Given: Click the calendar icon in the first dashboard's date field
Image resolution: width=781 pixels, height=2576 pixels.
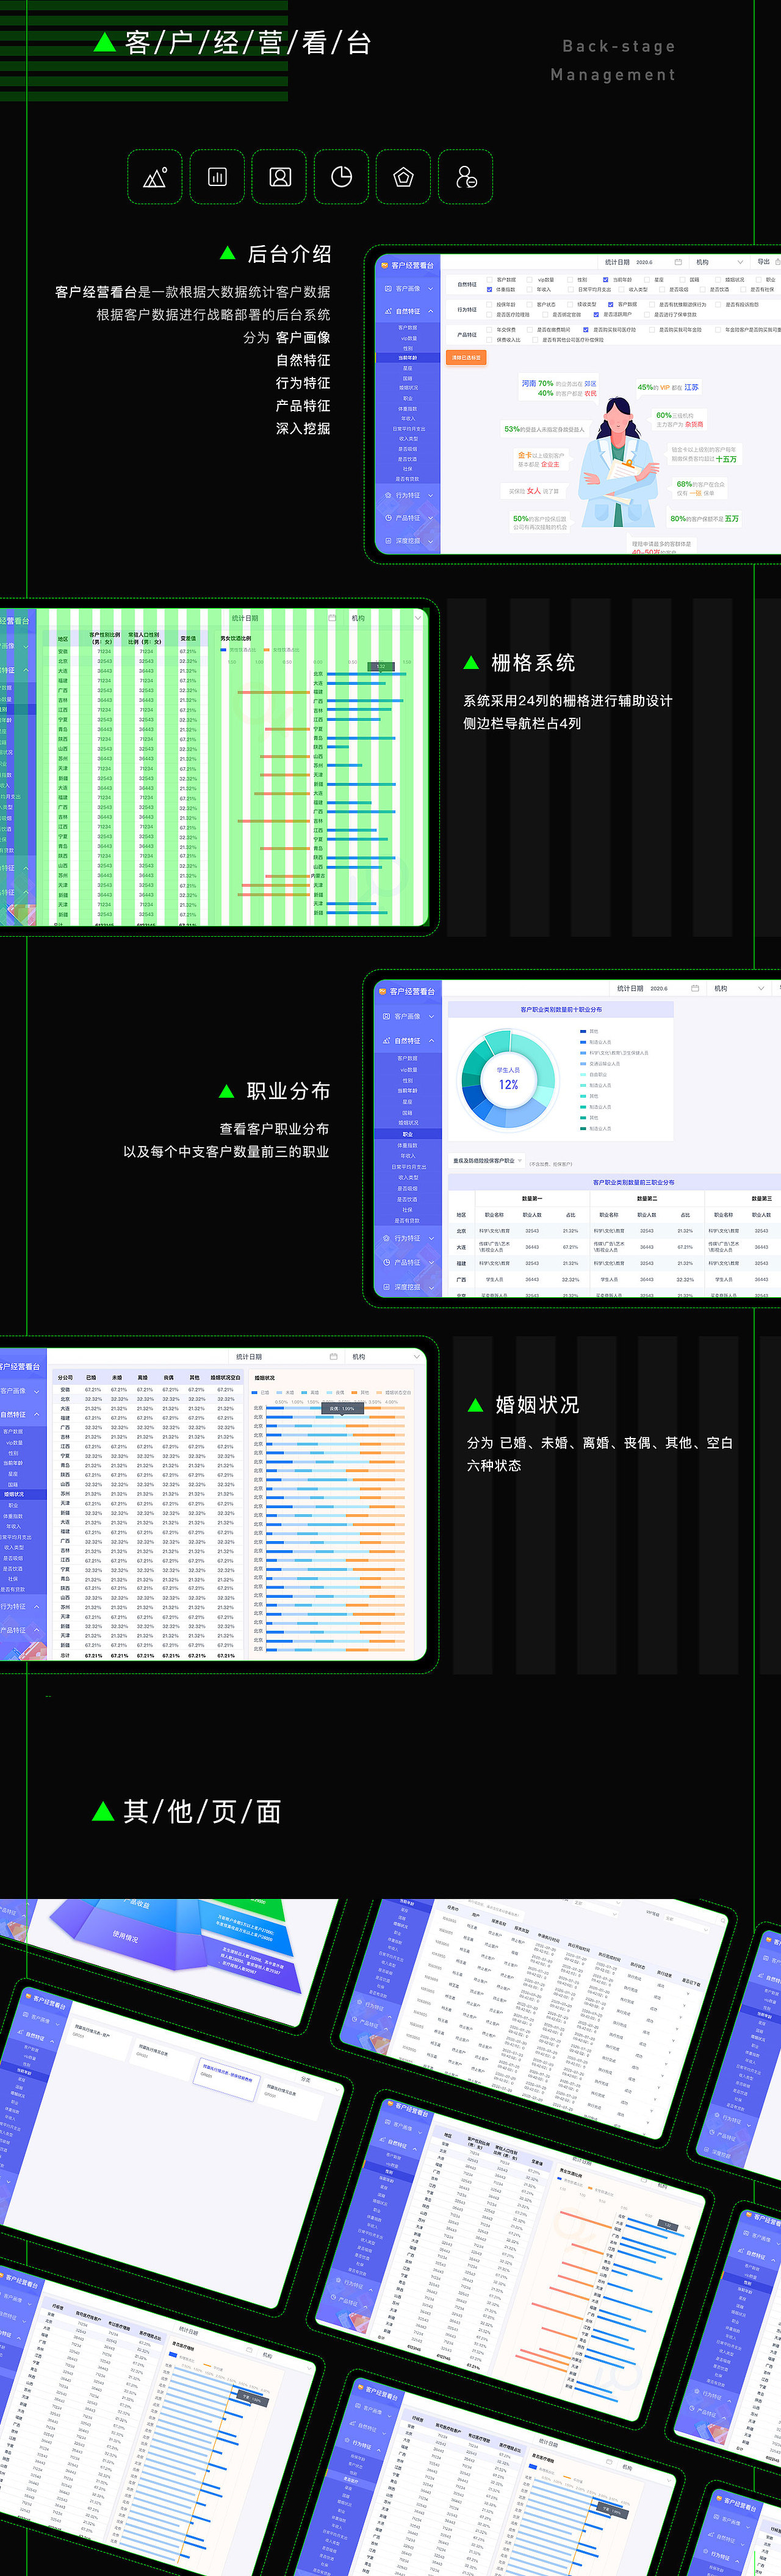Looking at the screenshot, I should [678, 262].
